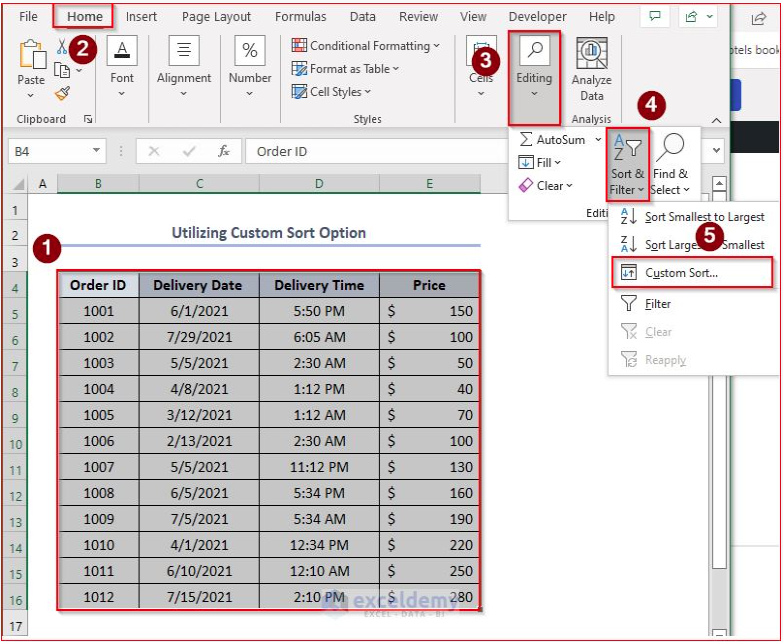Click Filter in the sort menu
The image size is (783, 642).
tap(658, 303)
